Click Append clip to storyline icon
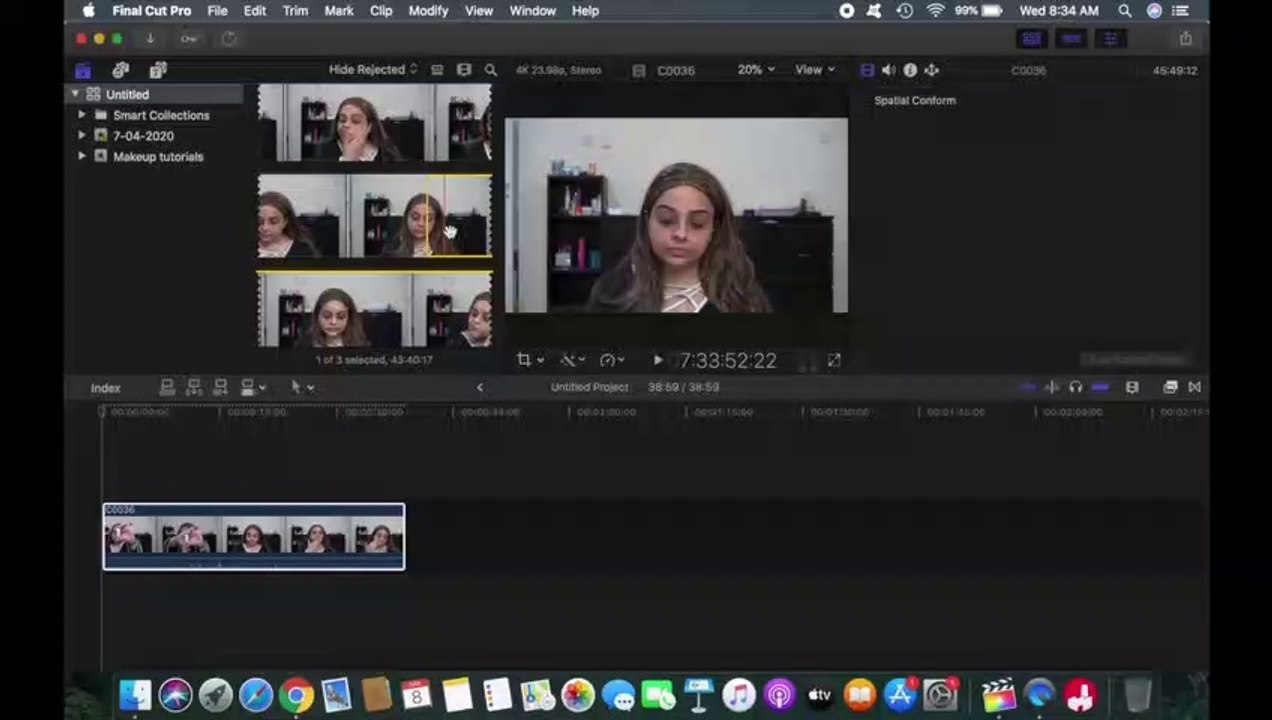Image resolution: width=1272 pixels, height=720 pixels. tap(220, 387)
